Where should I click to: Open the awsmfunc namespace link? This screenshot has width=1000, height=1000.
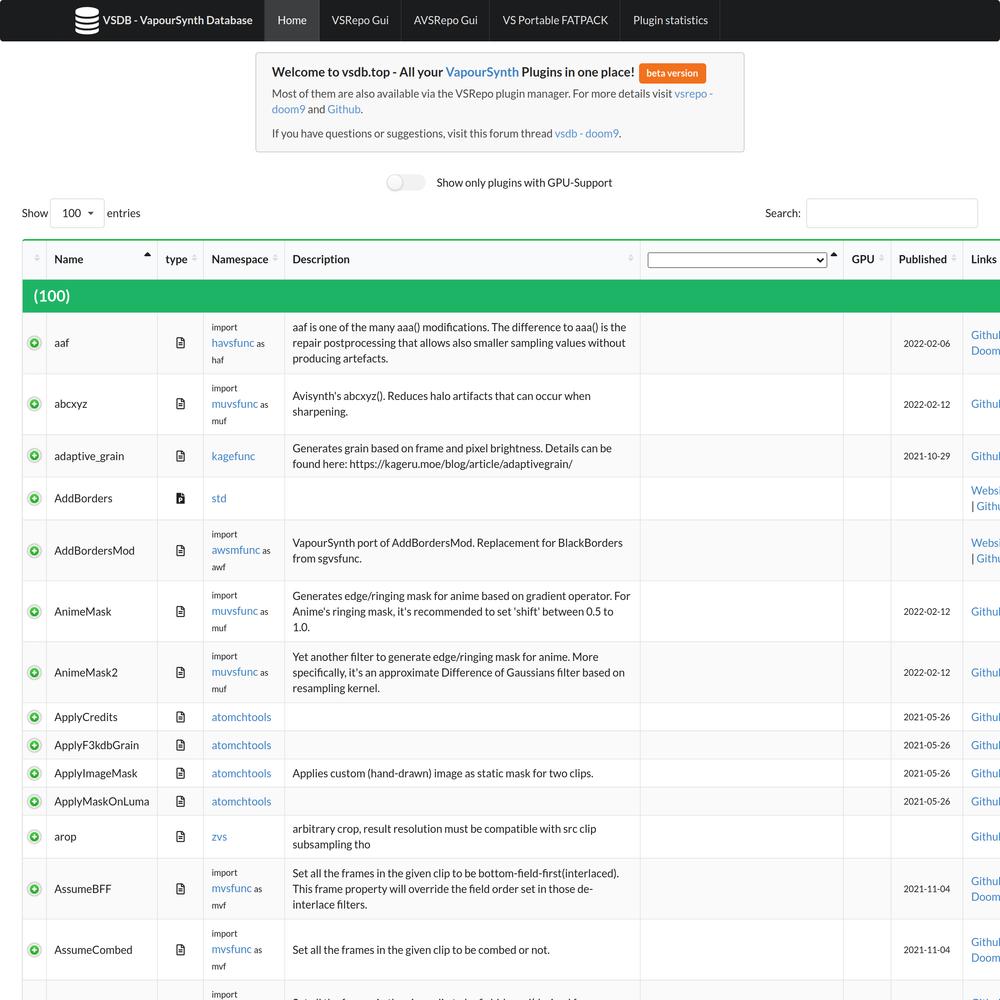click(236, 550)
